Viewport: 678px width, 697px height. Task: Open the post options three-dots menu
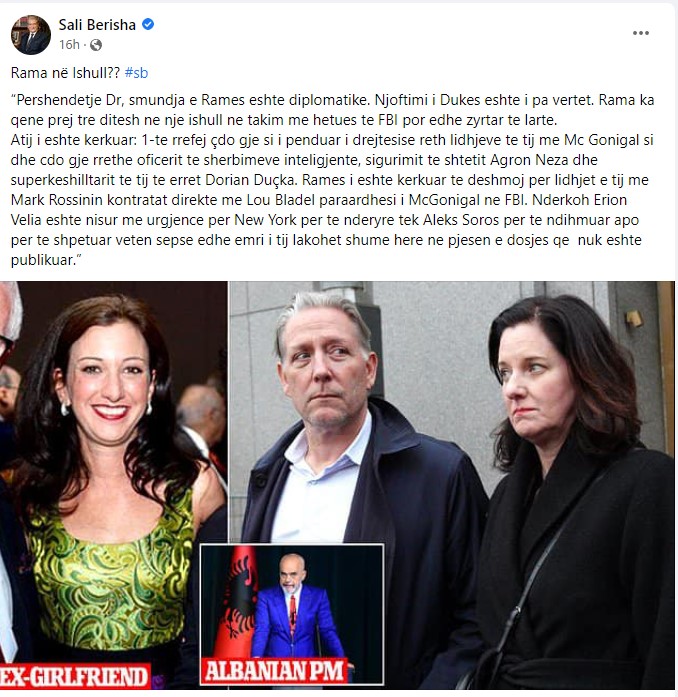click(641, 33)
